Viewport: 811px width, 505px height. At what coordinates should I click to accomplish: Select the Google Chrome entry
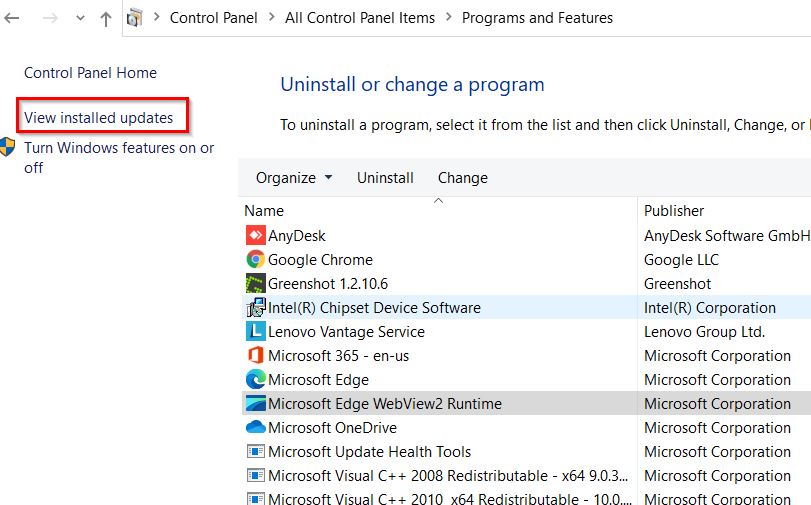coord(320,259)
